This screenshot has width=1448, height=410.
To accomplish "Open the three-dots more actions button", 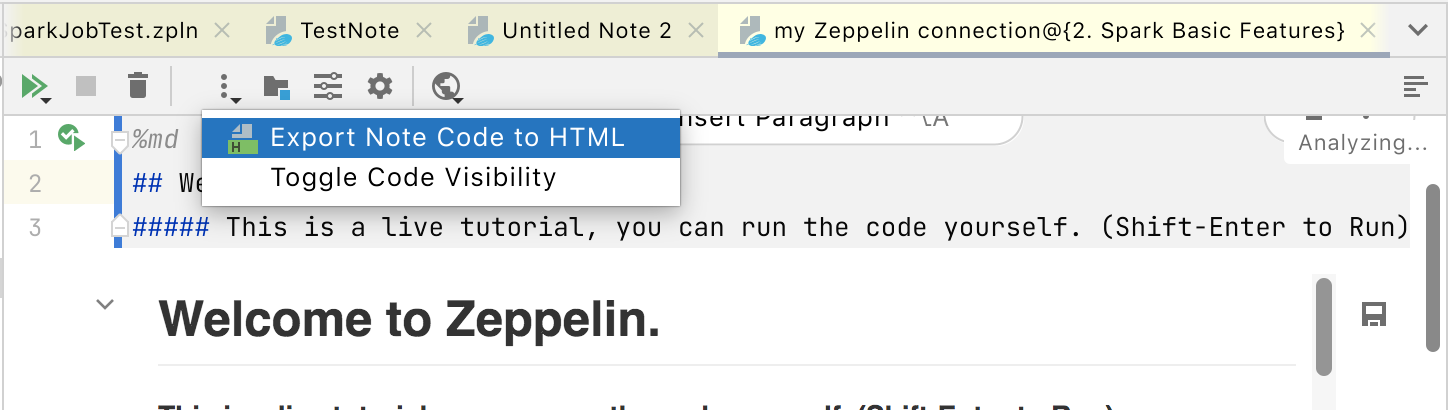I will pyautogui.click(x=228, y=87).
